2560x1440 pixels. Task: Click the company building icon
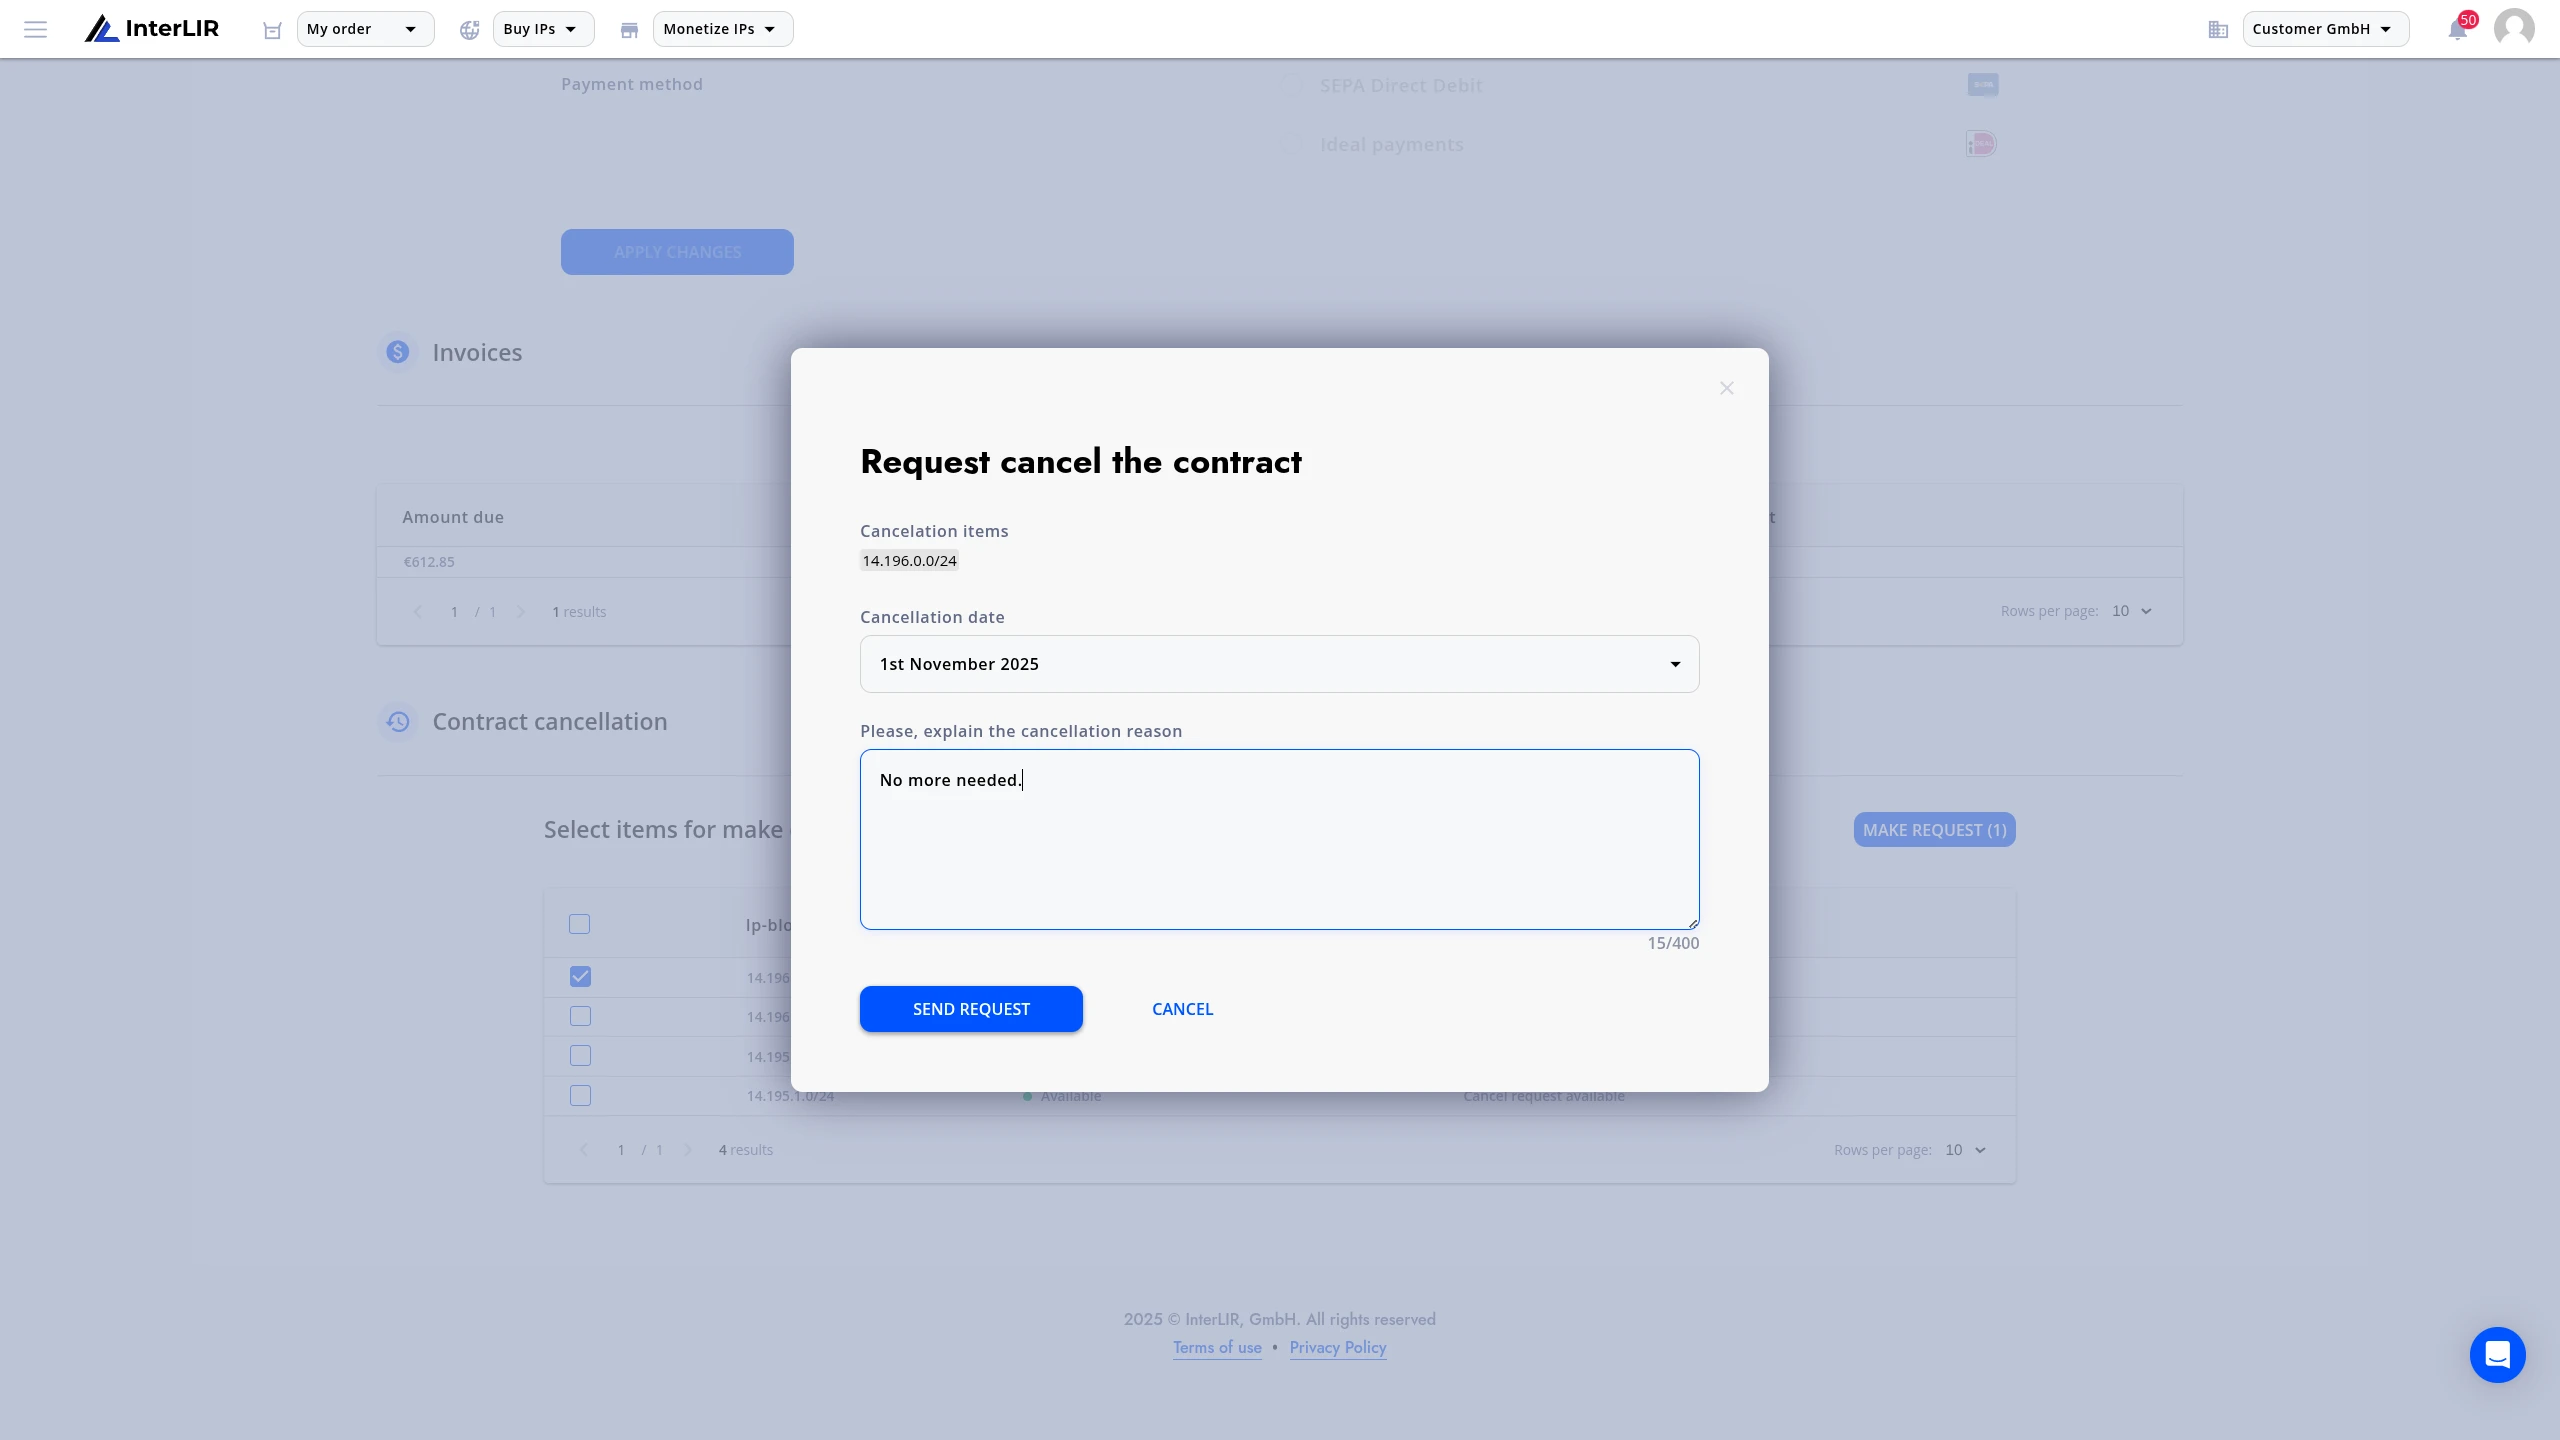coord(2218,30)
